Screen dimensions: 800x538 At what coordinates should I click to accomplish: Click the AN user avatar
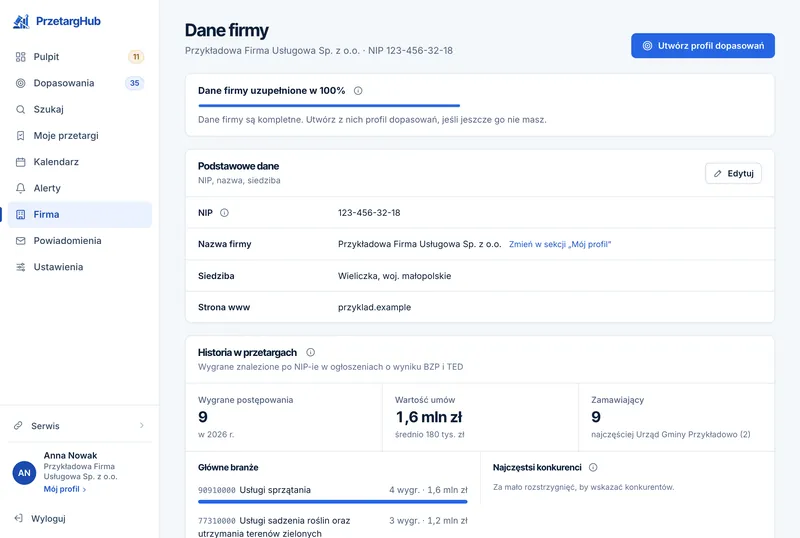pos(24,473)
